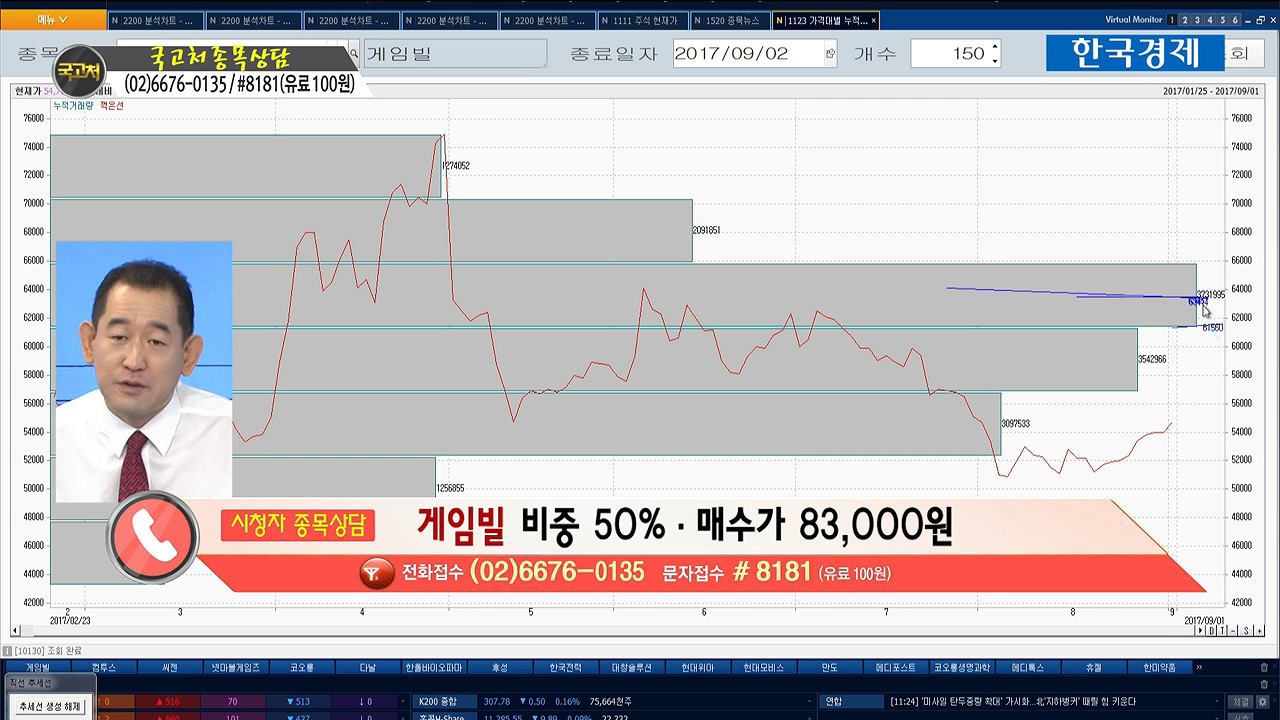Image resolution: width=1280 pixels, height=720 pixels.
Task: Open the 메뉴 dropdown menu
Action: click(x=52, y=20)
